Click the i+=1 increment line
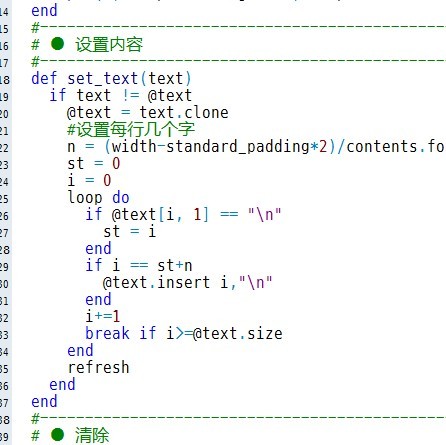 point(103,316)
